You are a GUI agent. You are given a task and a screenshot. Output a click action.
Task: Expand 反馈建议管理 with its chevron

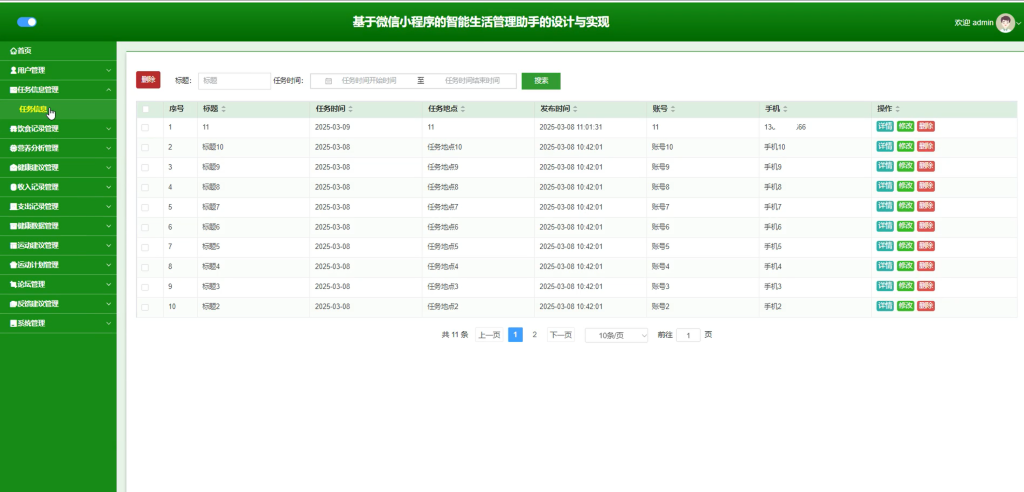click(108, 304)
